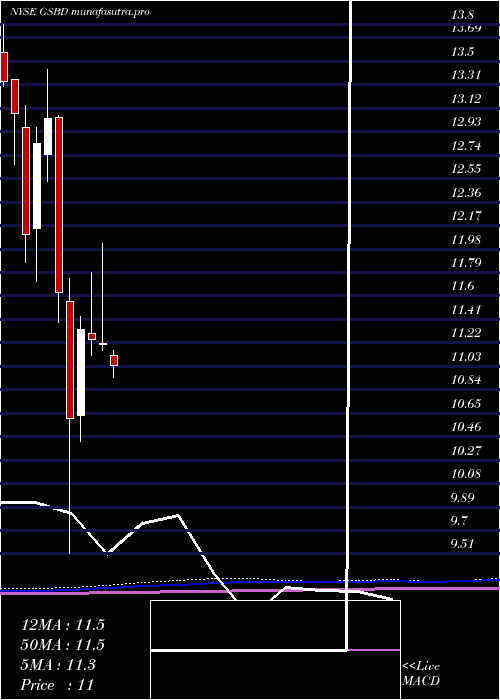
Task: Click the 10.46 price axis label
Action: click(466, 427)
